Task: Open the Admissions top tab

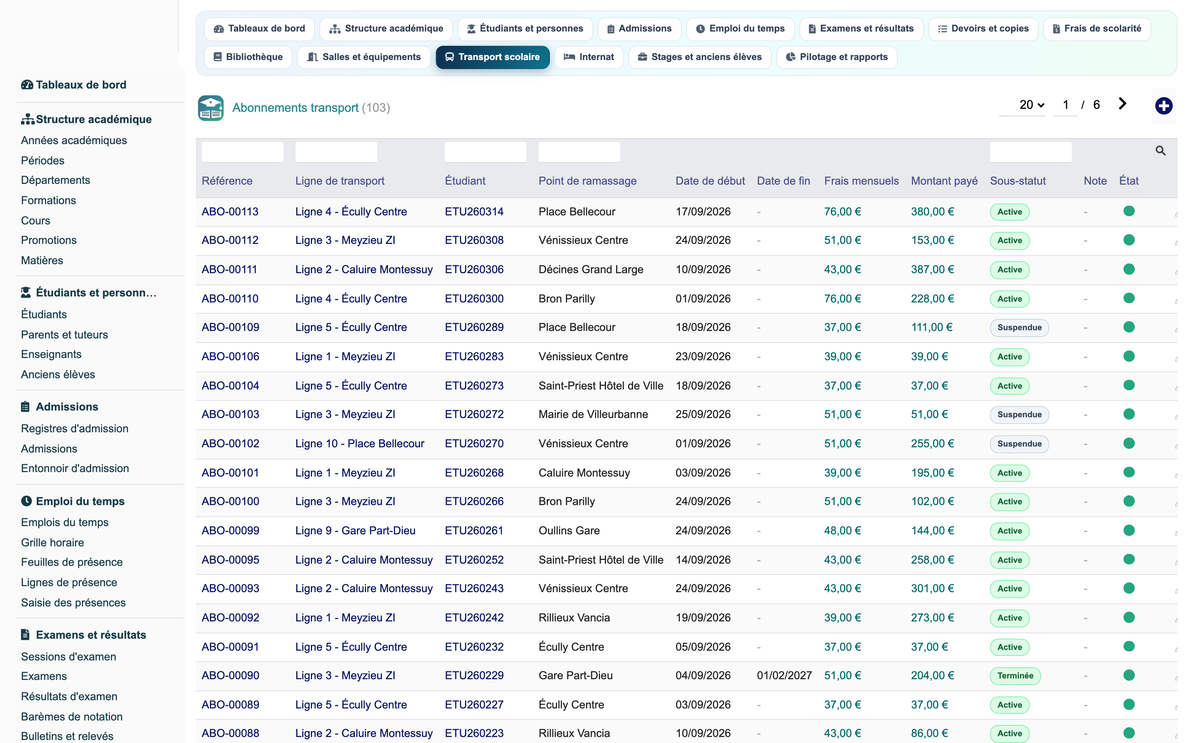Action: tap(639, 29)
